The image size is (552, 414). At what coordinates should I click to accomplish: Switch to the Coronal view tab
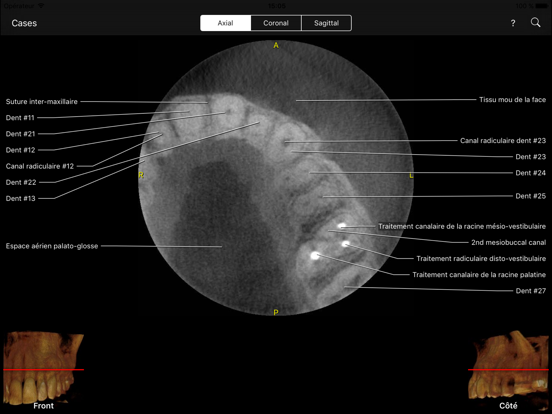click(276, 23)
